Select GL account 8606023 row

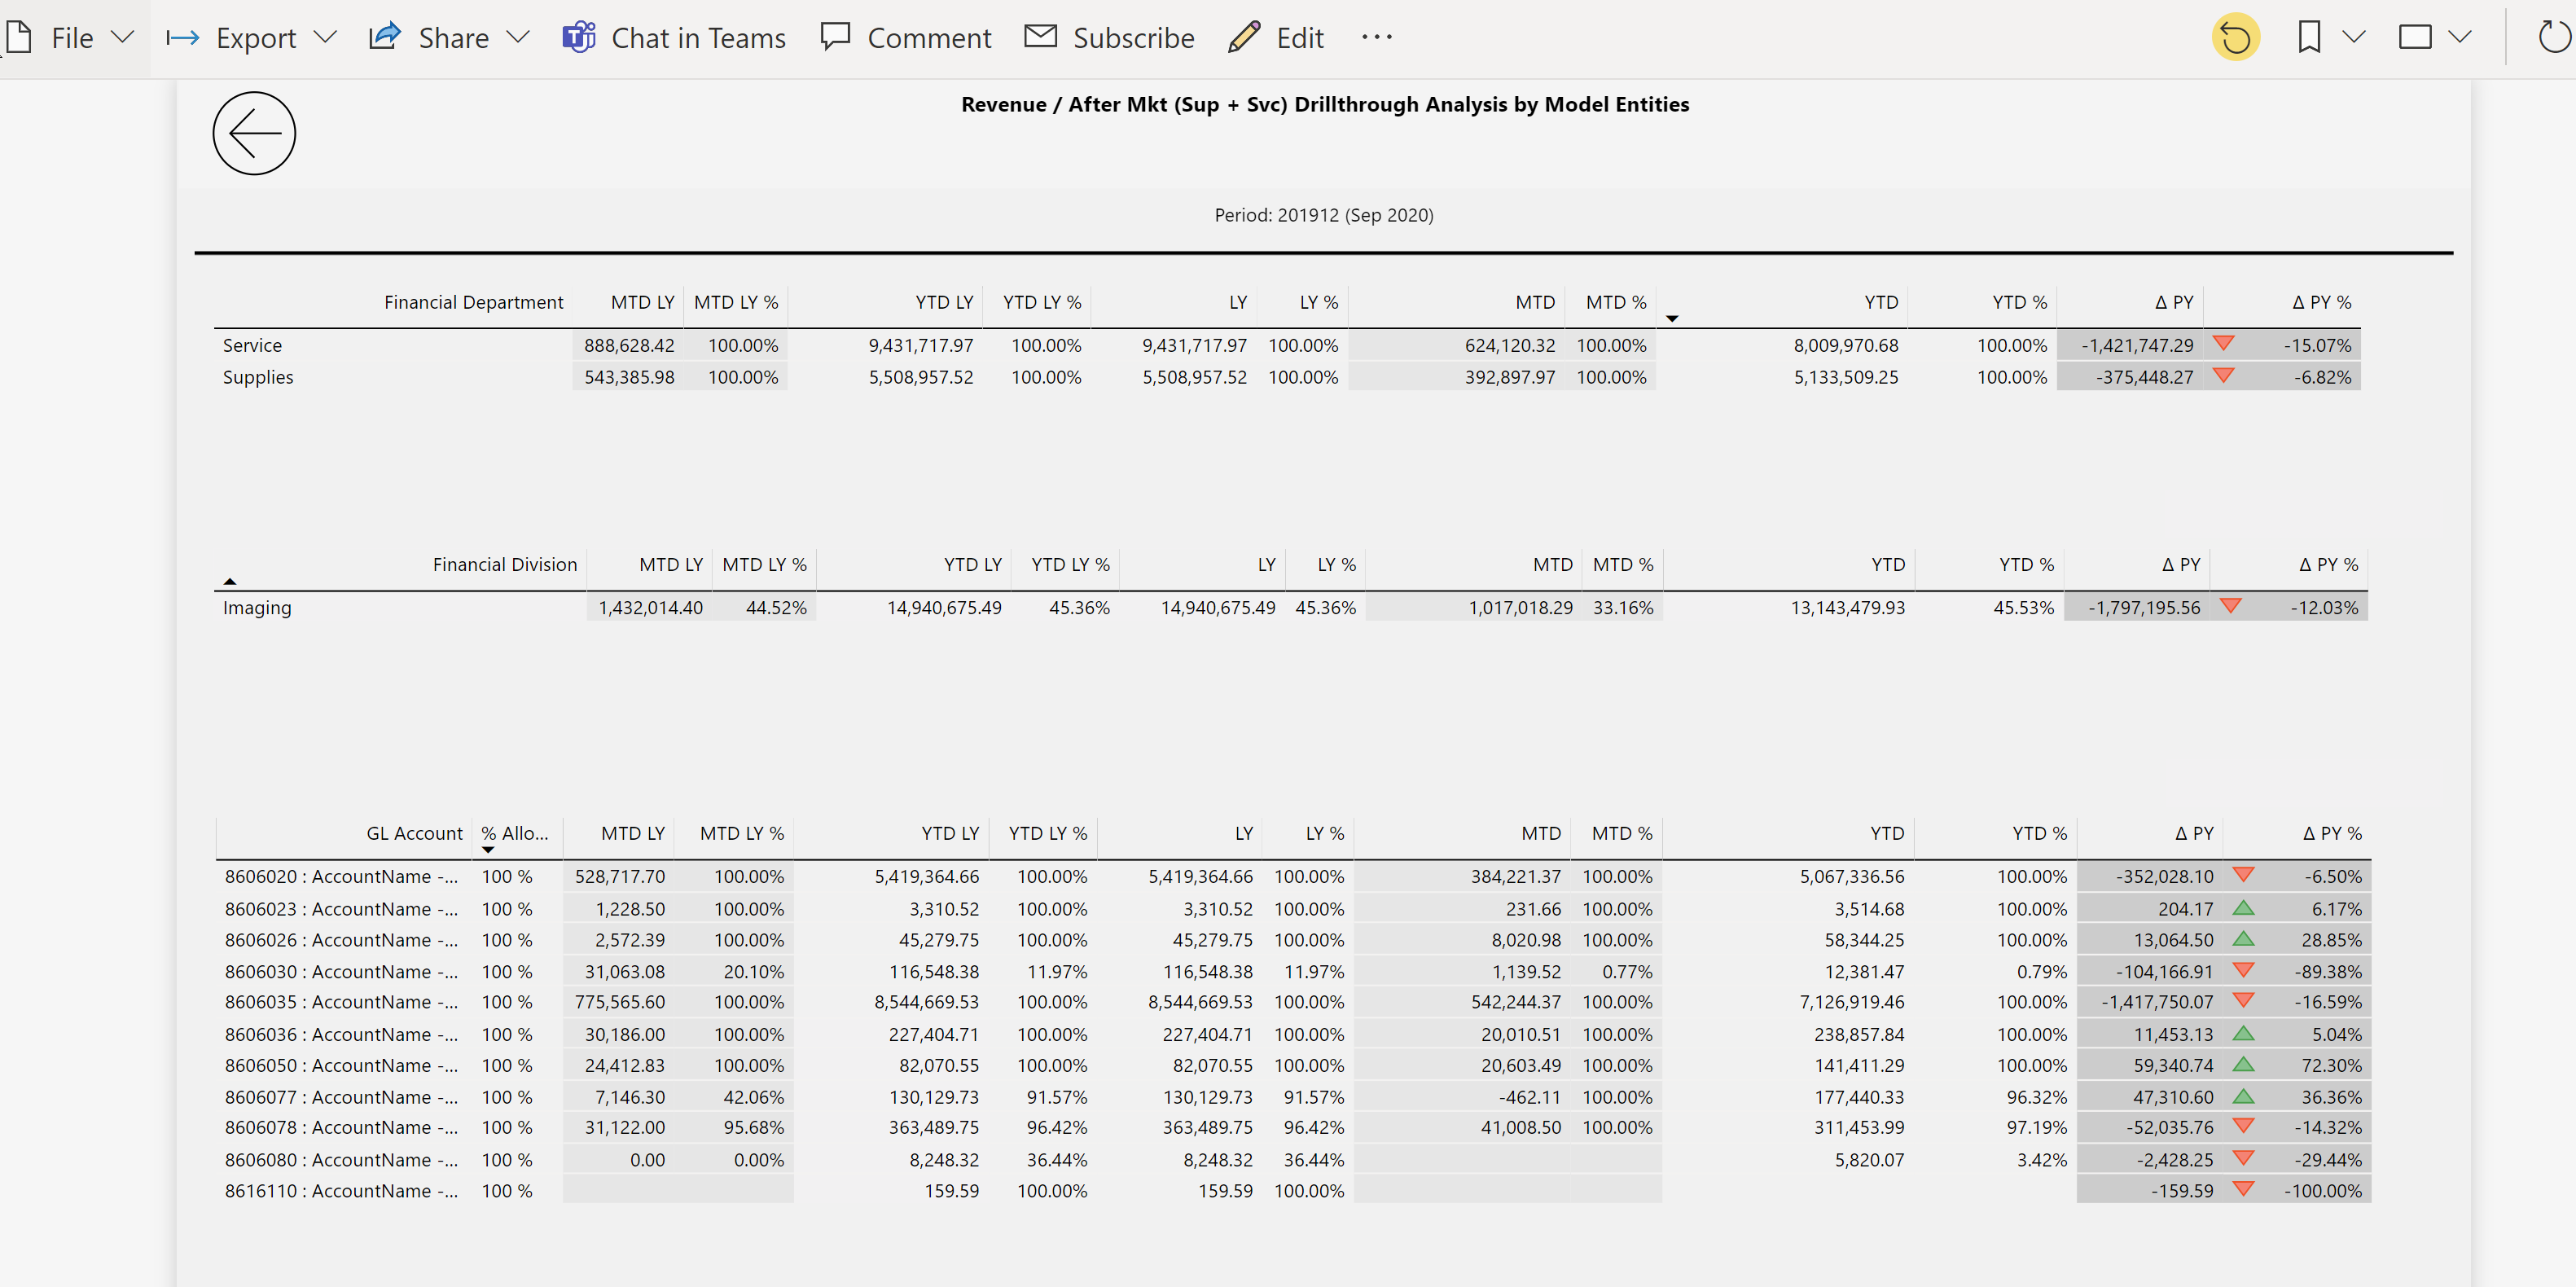pos(1293,909)
